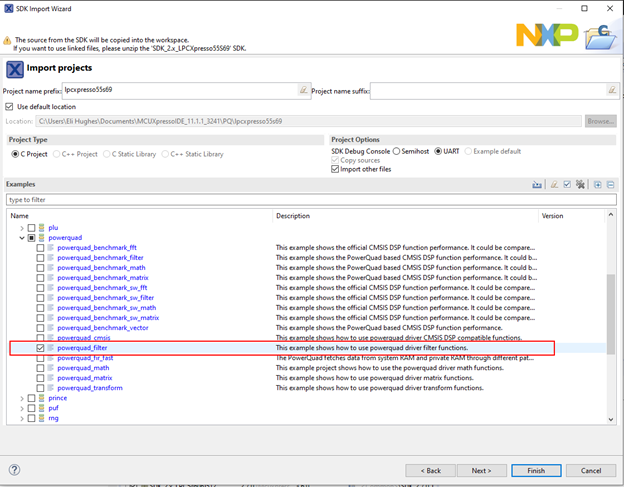Collapse the powerquad tree node
Viewport: 624px width, 487px height.
coord(22,238)
